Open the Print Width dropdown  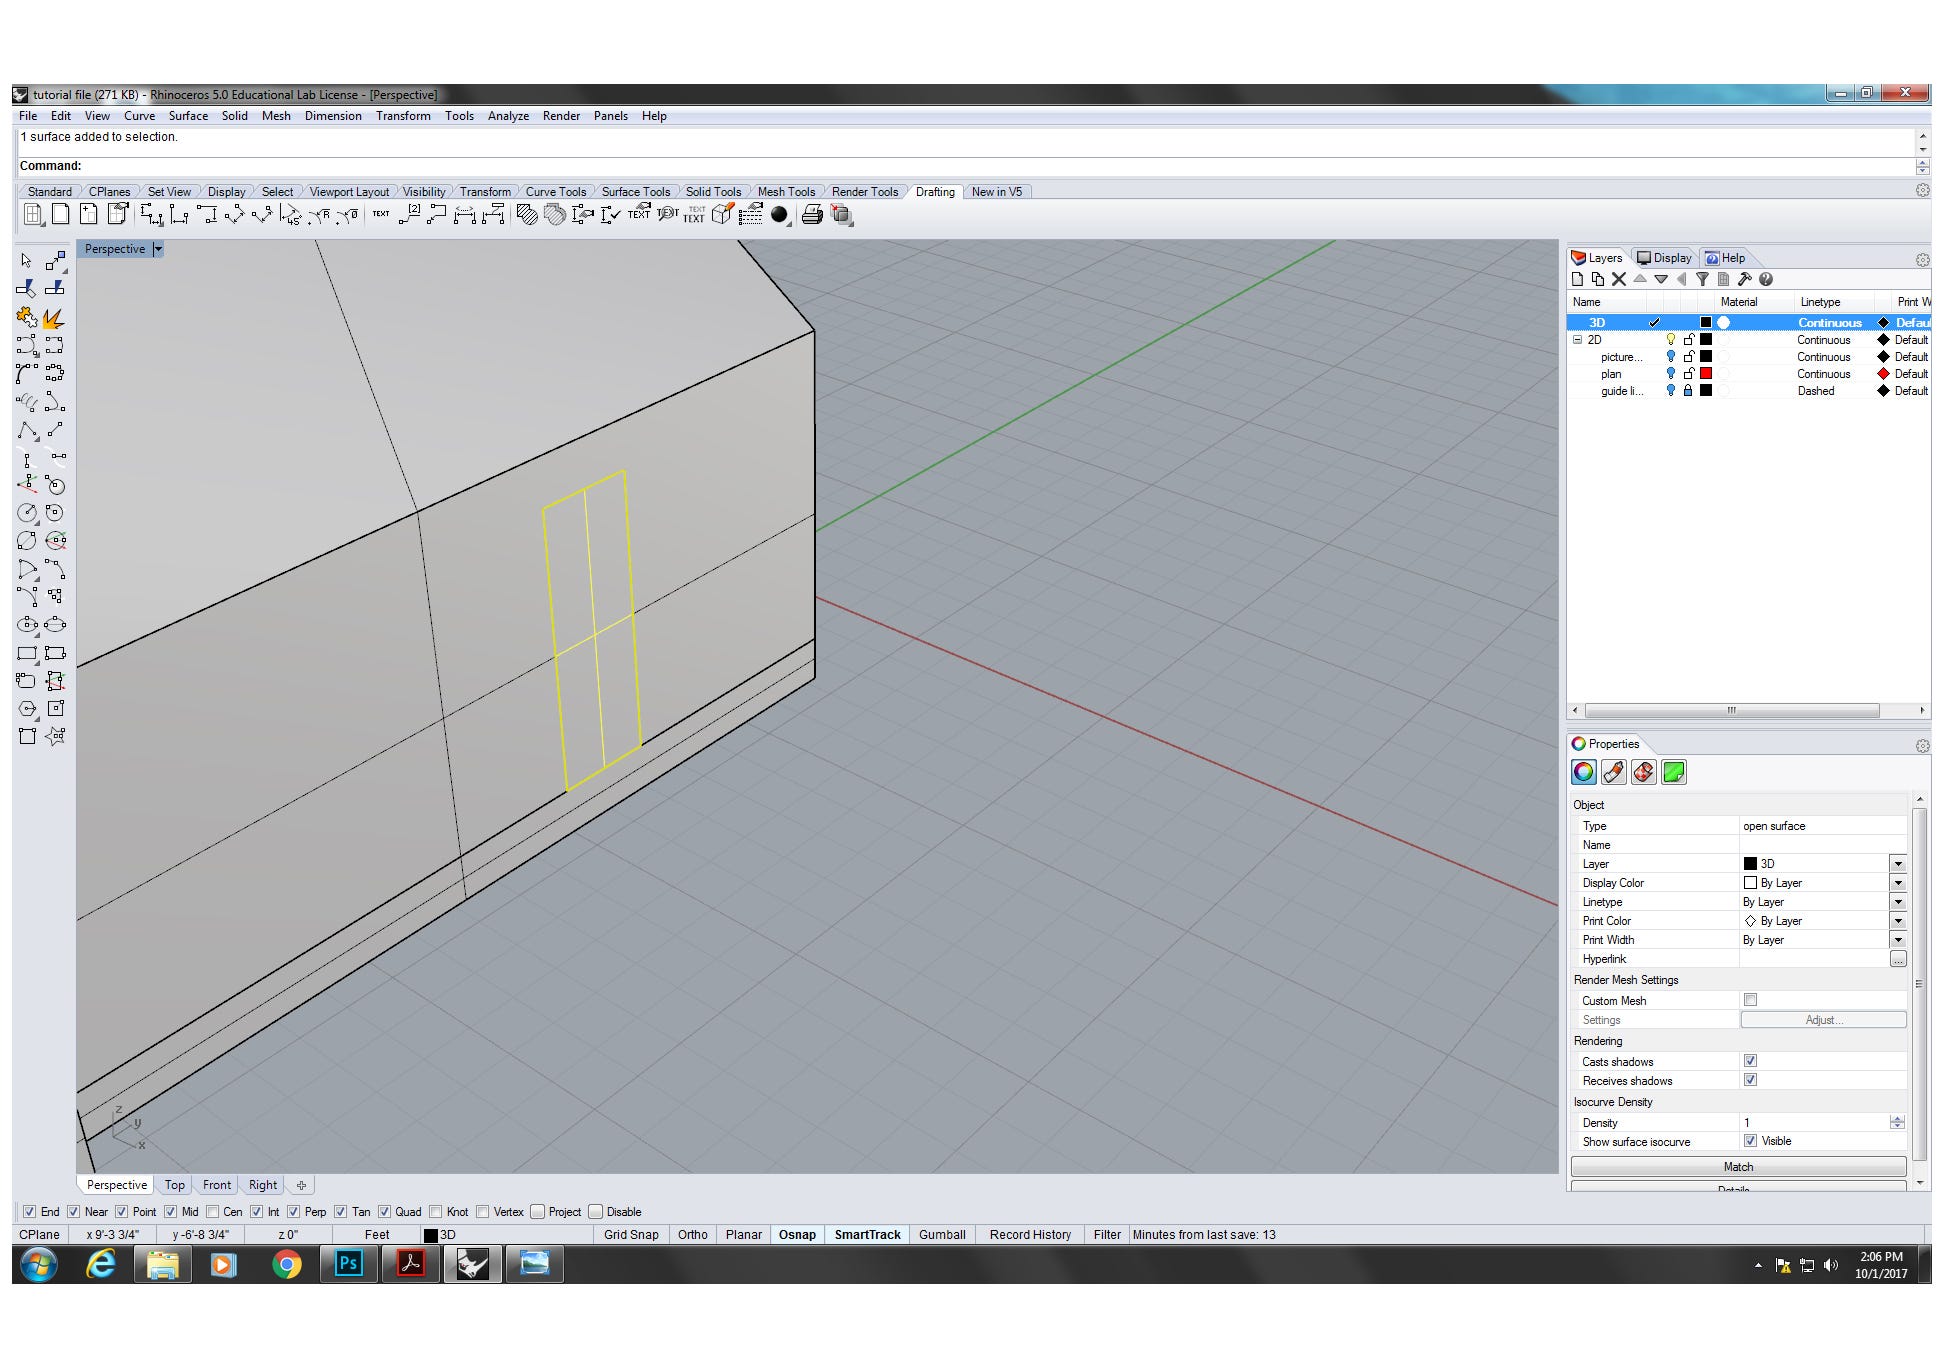1898,940
